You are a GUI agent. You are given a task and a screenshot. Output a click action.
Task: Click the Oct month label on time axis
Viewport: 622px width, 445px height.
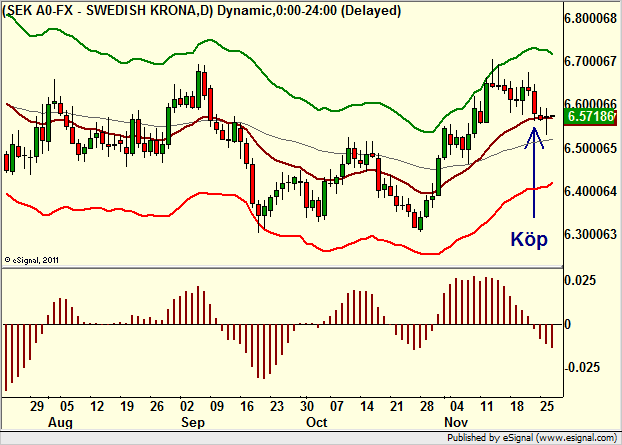317,422
